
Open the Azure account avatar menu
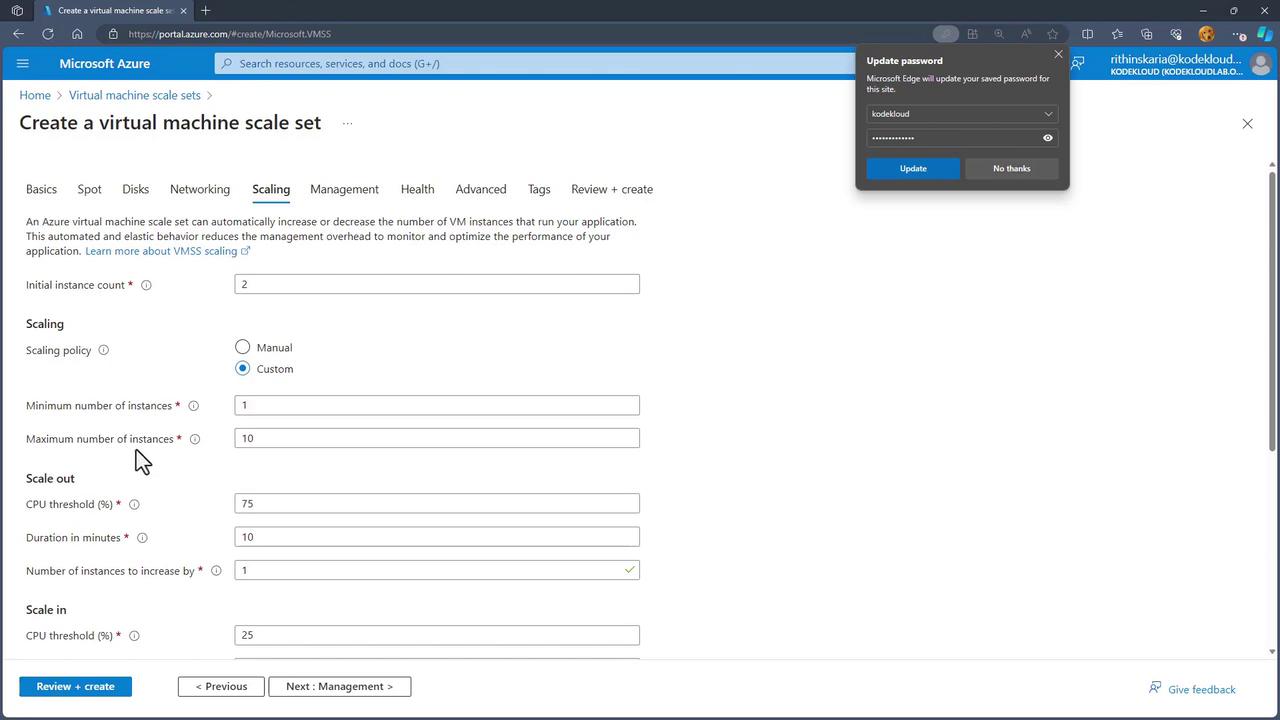pos(1261,64)
